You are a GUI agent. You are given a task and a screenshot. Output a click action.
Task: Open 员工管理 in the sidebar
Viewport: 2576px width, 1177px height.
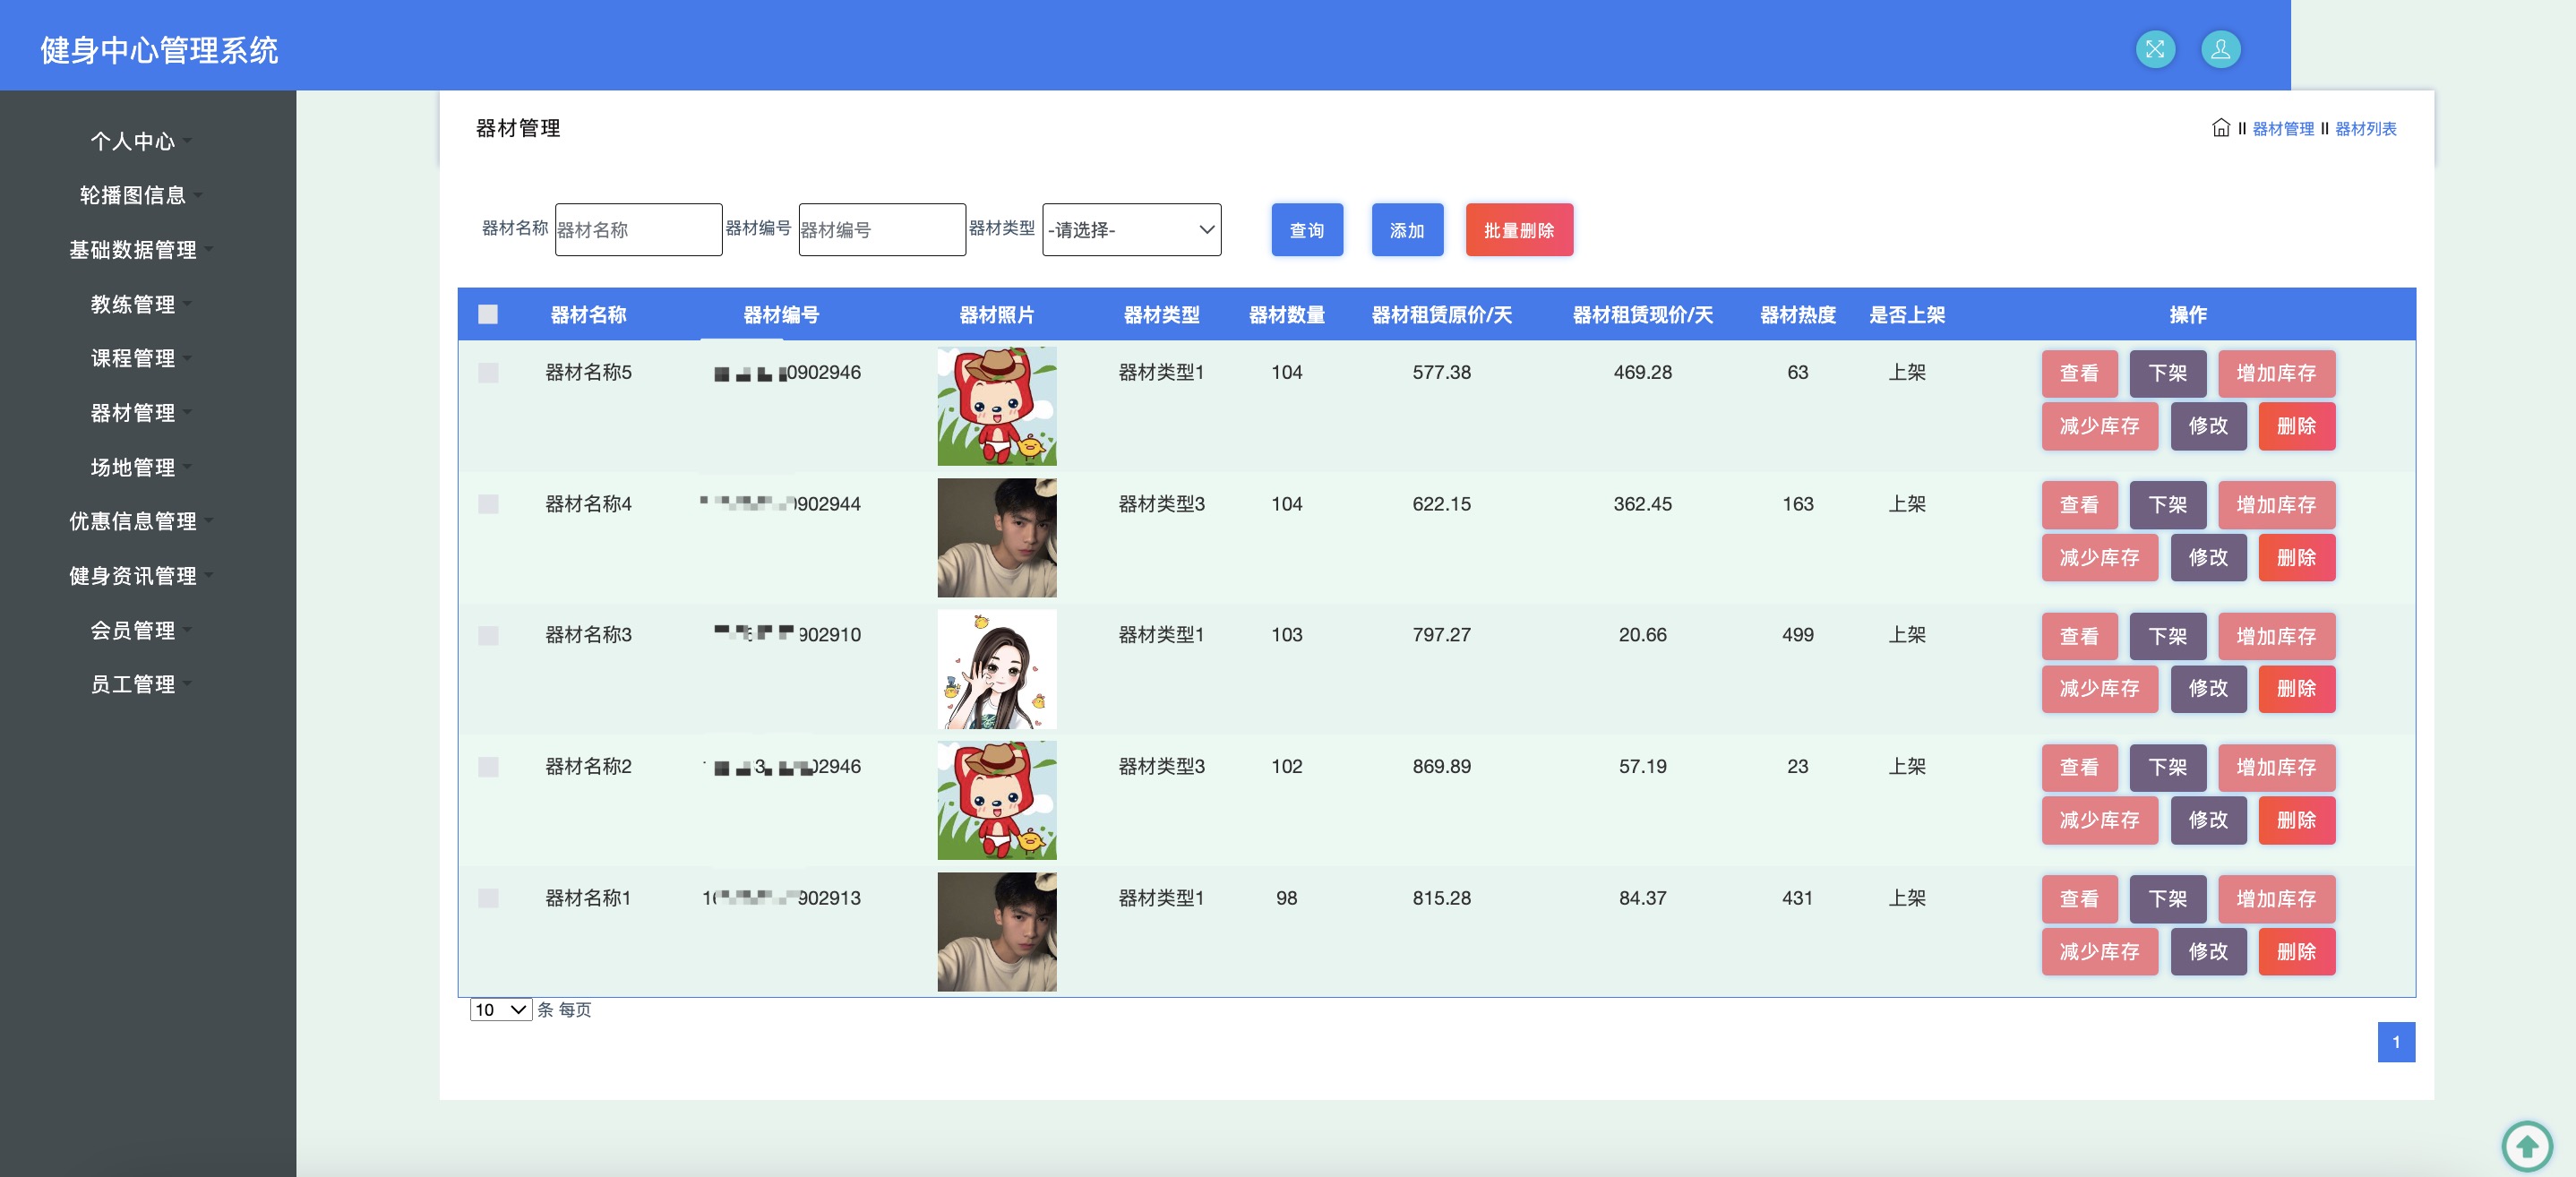click(x=140, y=684)
